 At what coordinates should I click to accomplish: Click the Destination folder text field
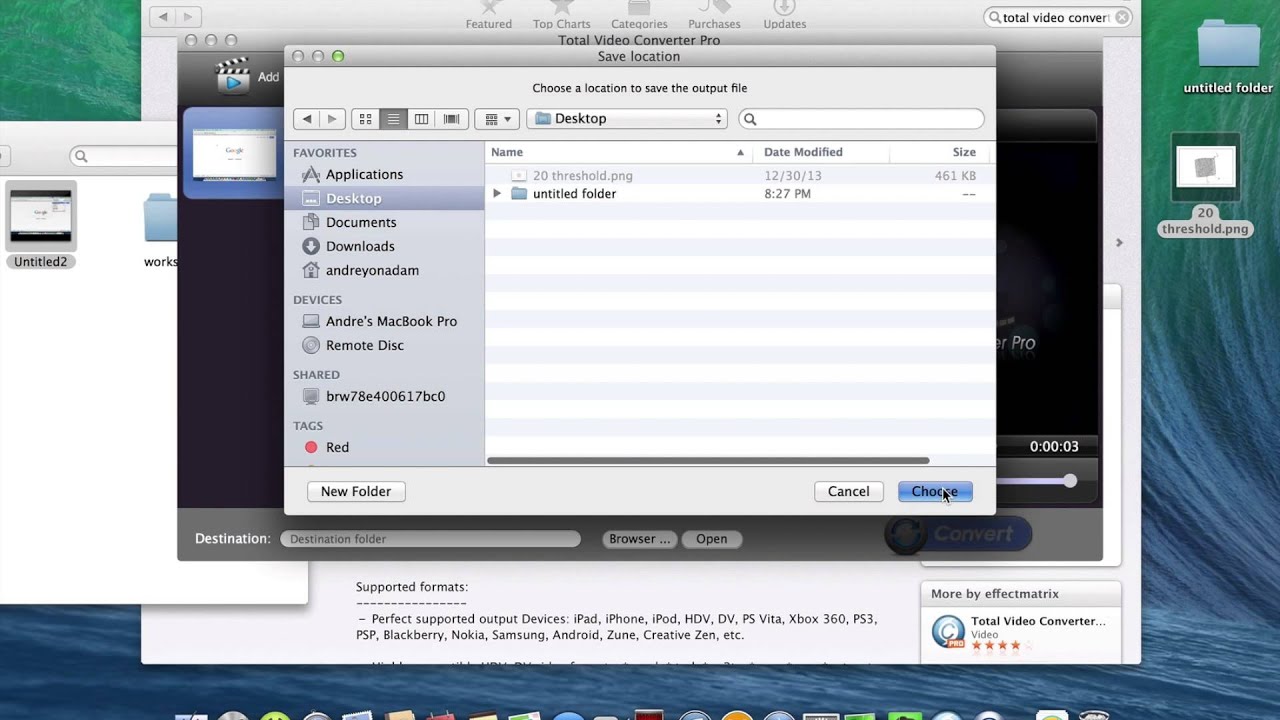point(430,539)
